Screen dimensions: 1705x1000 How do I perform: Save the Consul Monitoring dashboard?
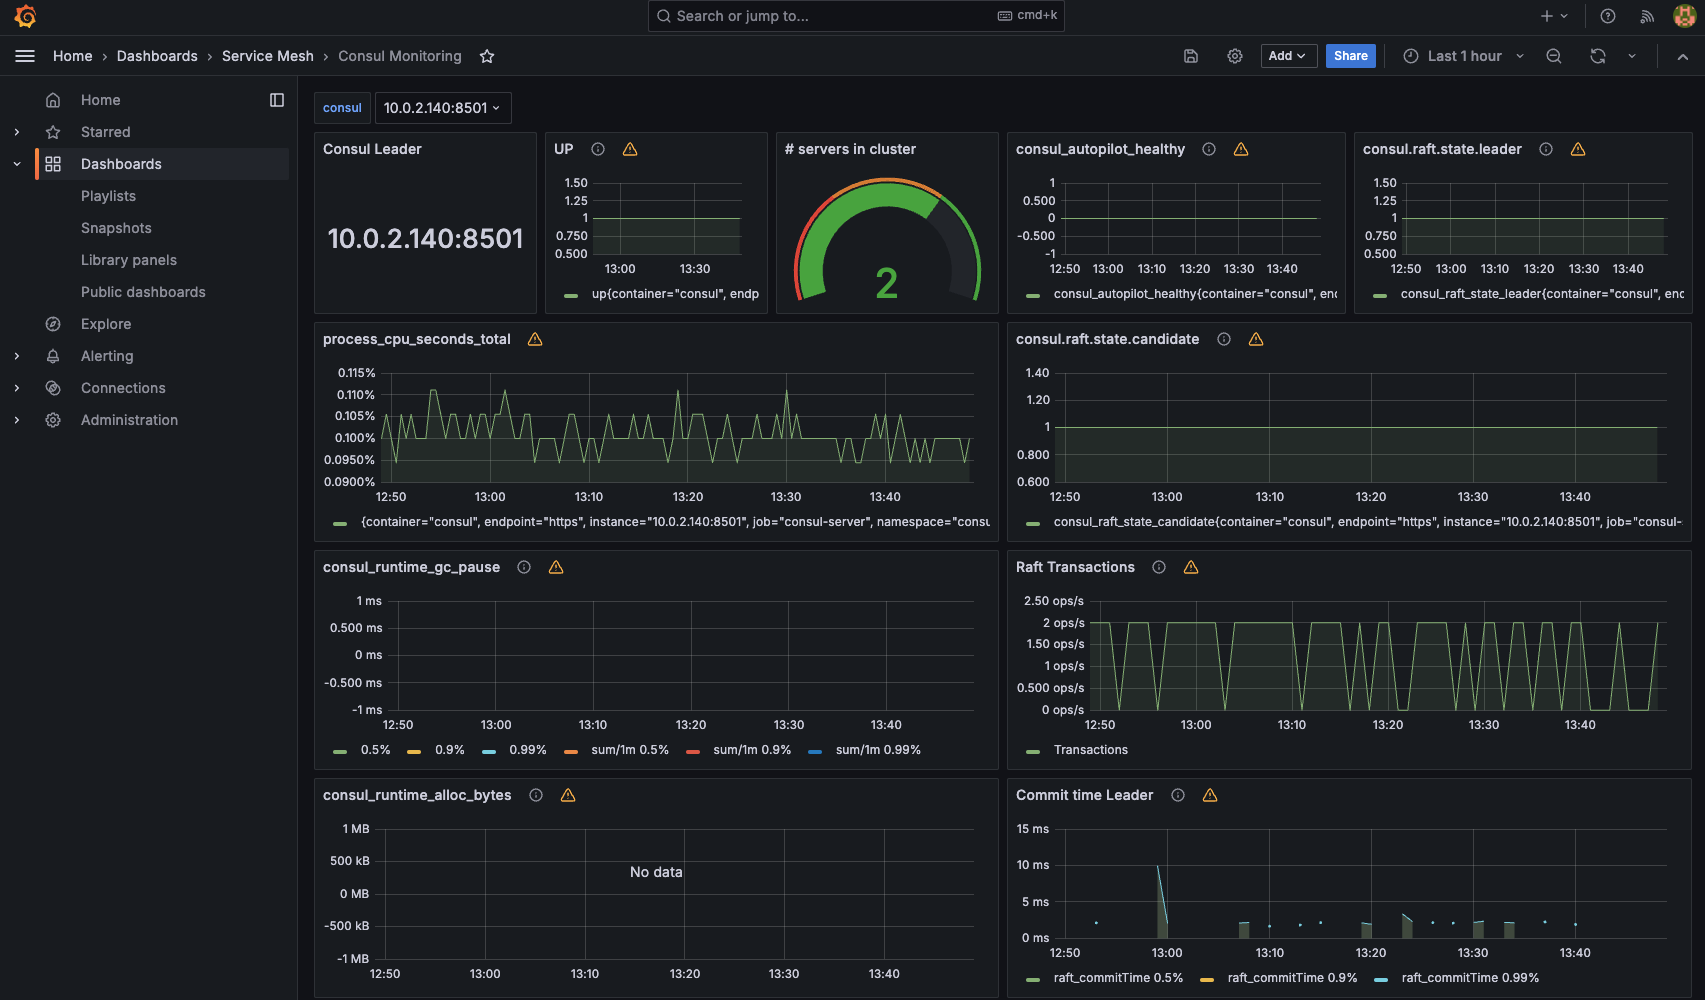coord(1190,56)
